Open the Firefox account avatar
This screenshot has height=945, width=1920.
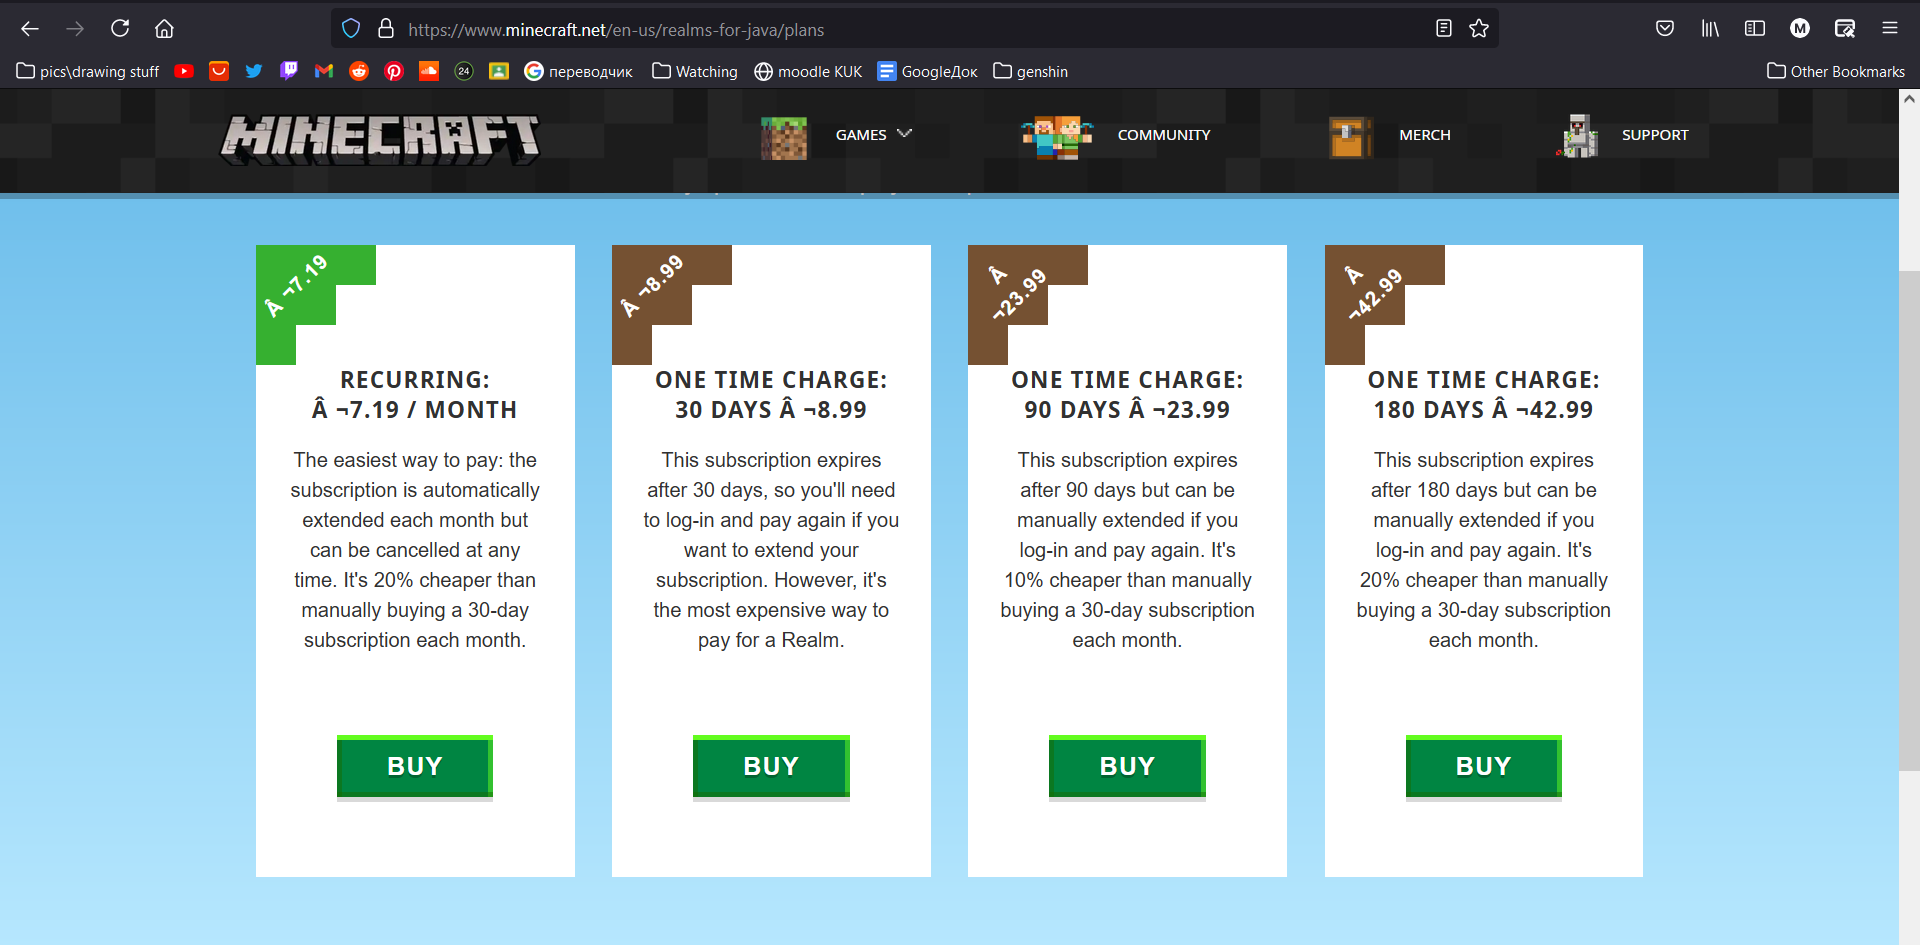(x=1800, y=29)
